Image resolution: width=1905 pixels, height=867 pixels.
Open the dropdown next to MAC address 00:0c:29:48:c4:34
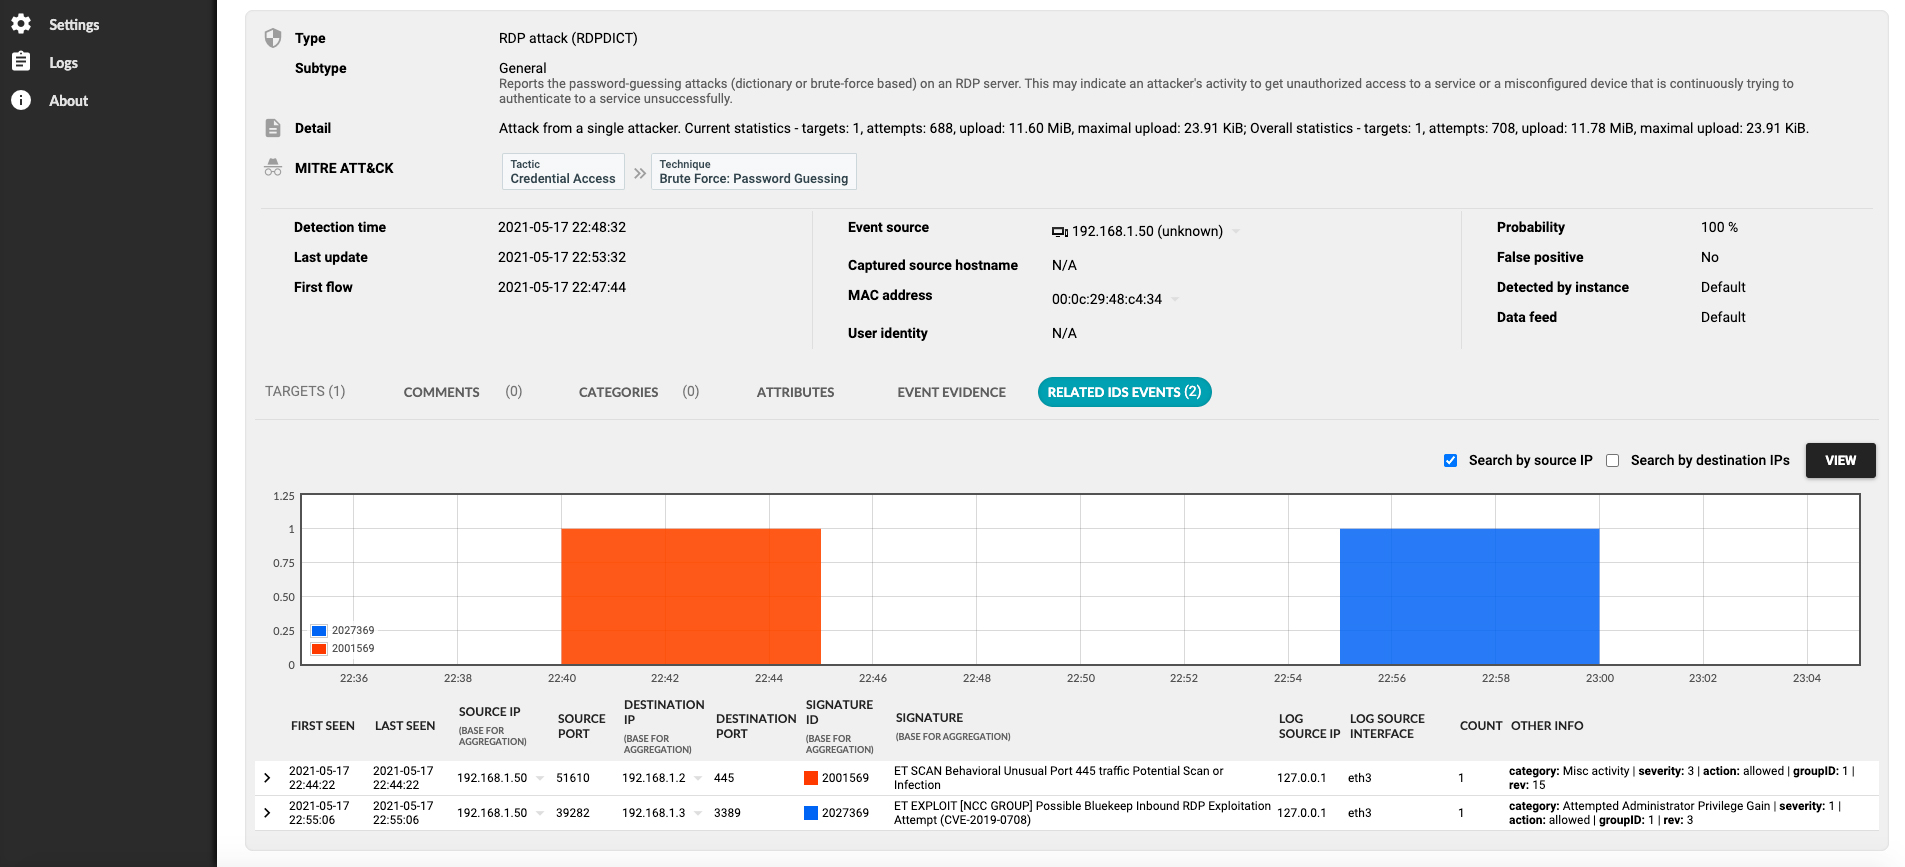tap(1175, 299)
